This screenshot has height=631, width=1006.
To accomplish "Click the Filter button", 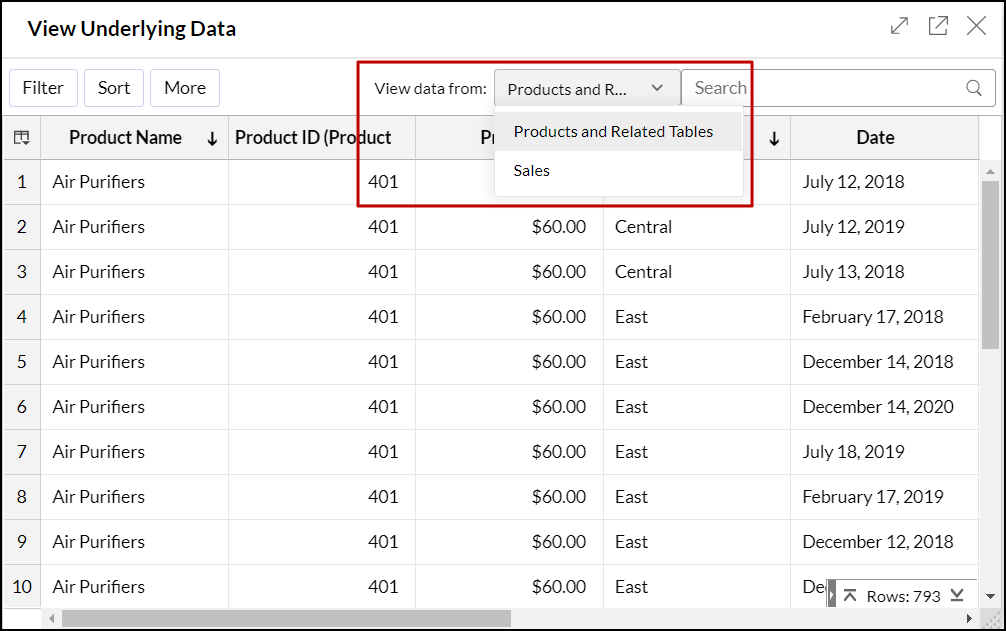I will pyautogui.click(x=43, y=88).
